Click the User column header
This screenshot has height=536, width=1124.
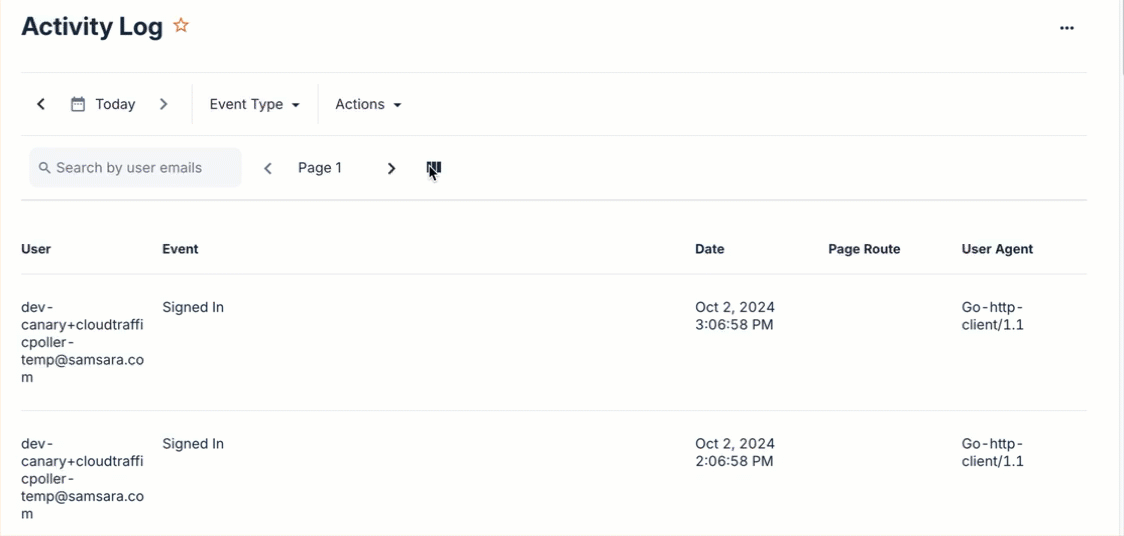click(36, 249)
